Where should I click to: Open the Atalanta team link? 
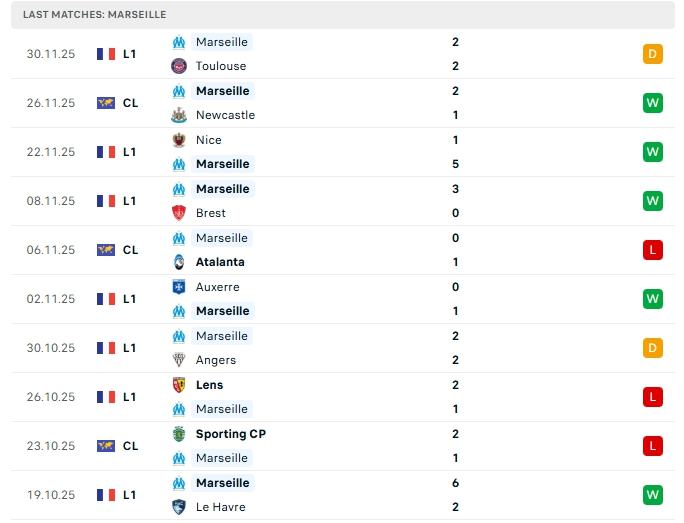[220, 262]
